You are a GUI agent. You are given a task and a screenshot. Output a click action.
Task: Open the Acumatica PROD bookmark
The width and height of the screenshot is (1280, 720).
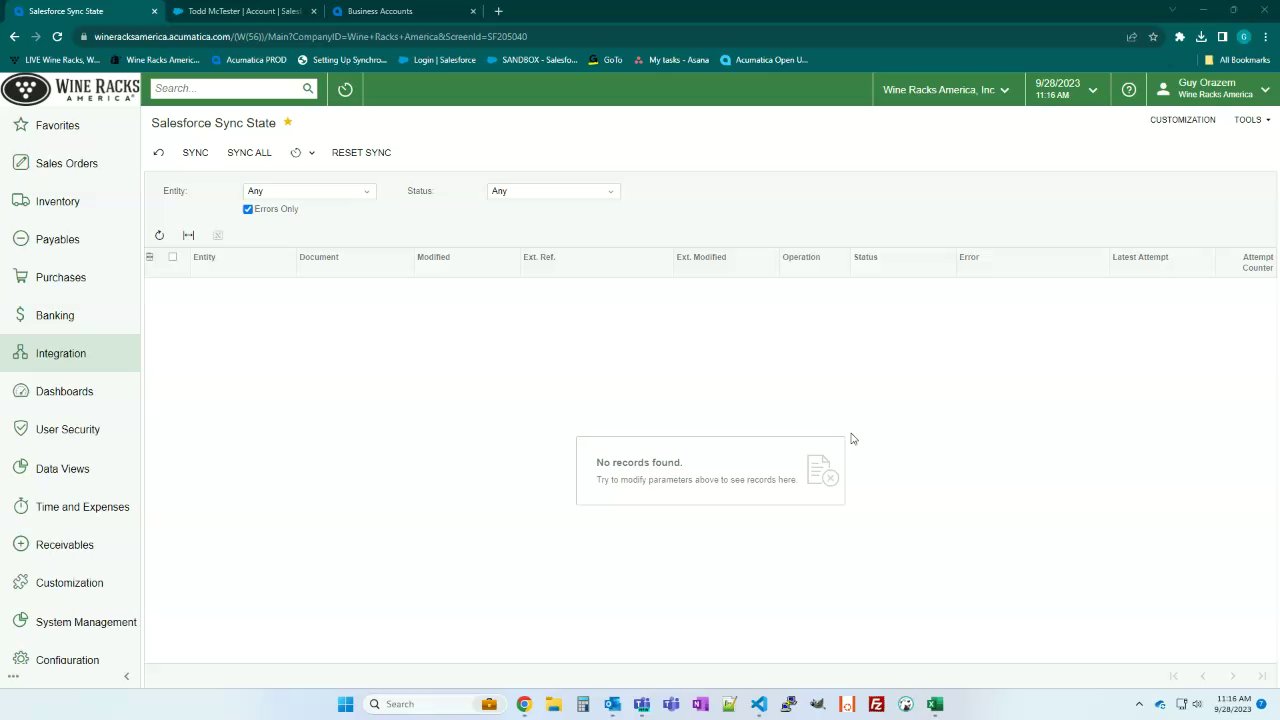[x=249, y=60]
